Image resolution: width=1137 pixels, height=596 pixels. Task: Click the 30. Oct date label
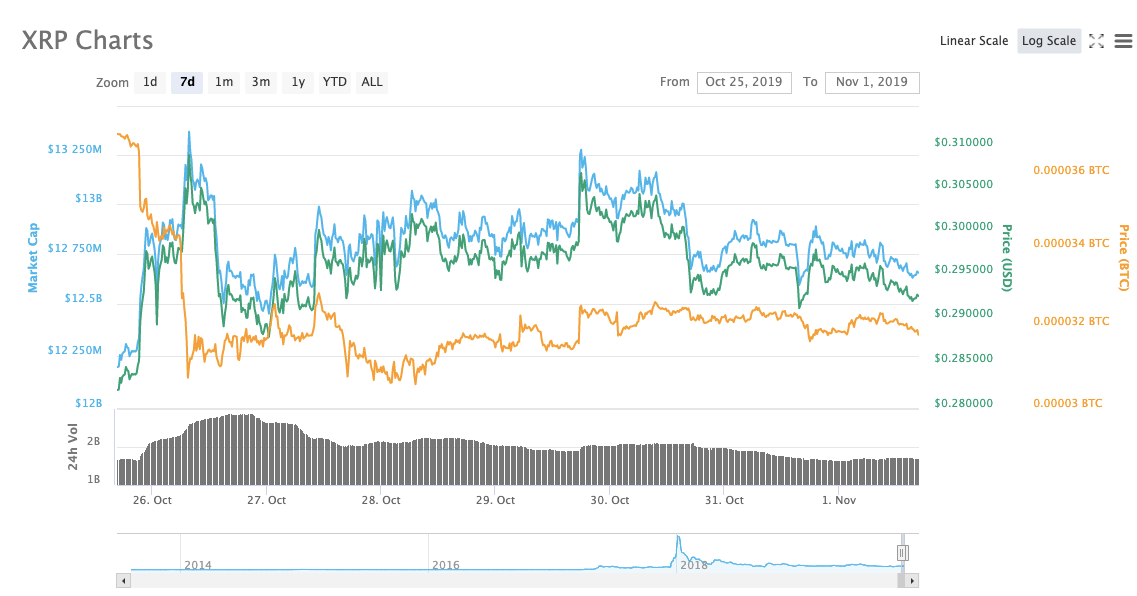[x=610, y=500]
